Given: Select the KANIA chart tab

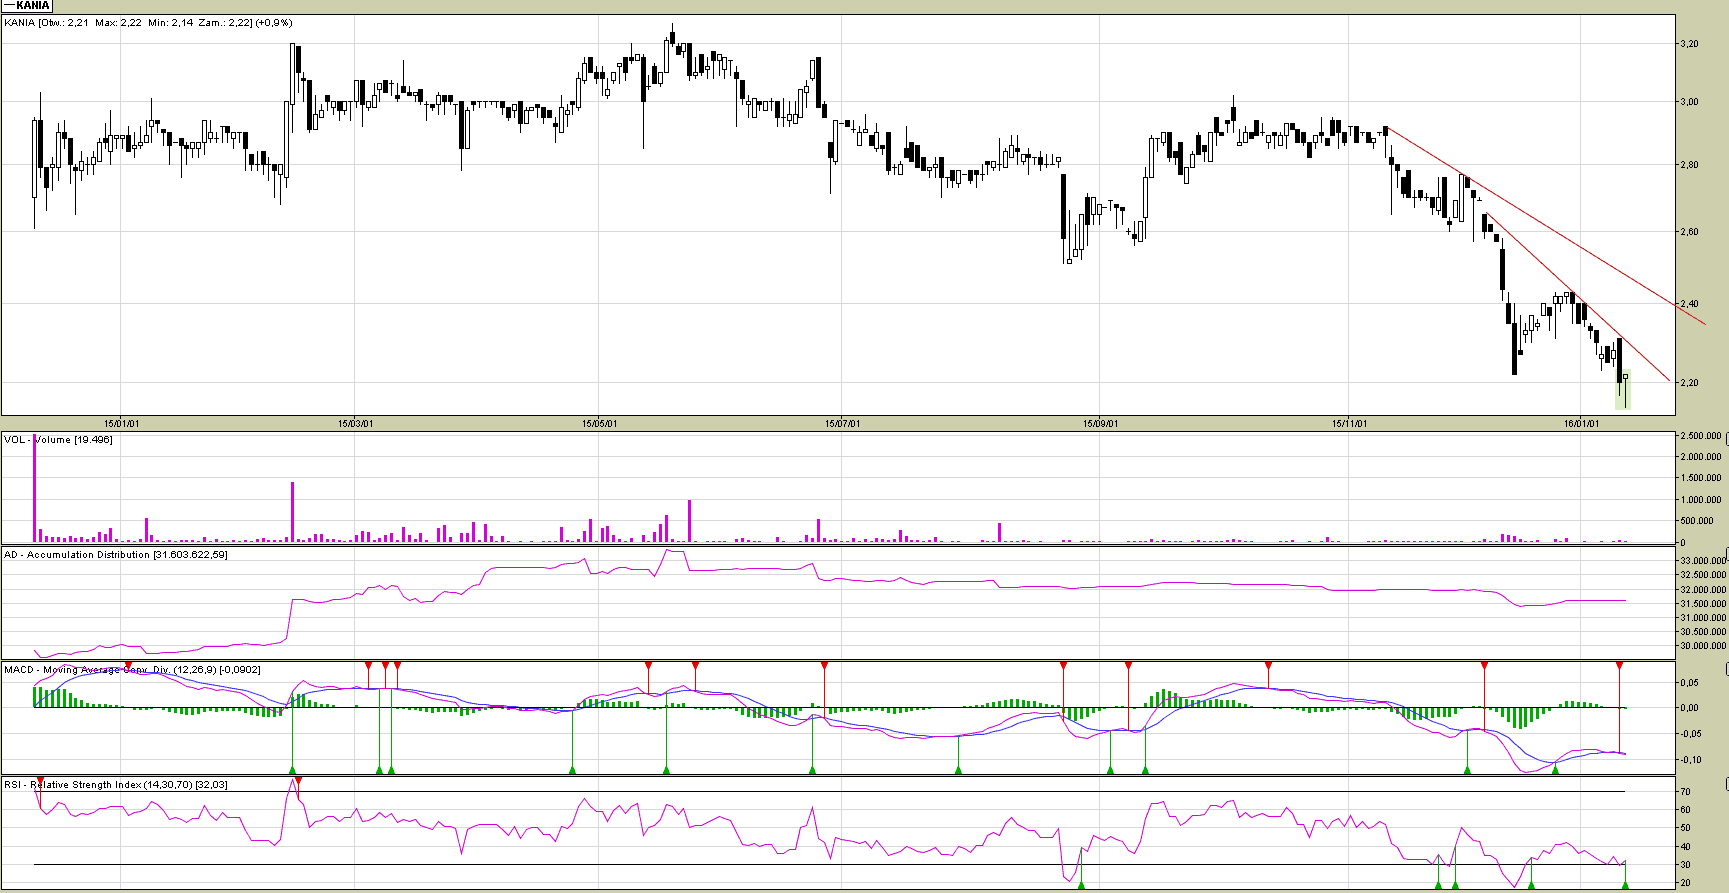Looking at the screenshot, I should 27,6.
